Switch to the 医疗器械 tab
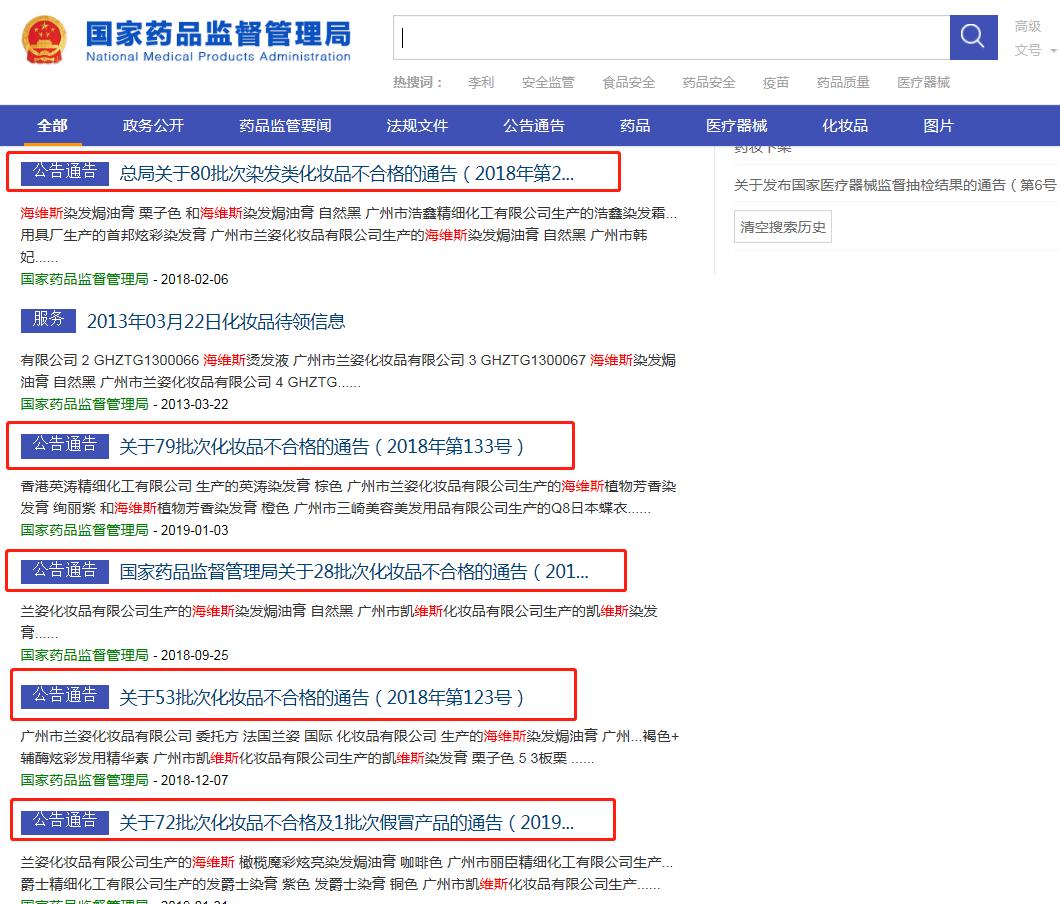The width and height of the screenshot is (1060, 904). click(x=737, y=124)
